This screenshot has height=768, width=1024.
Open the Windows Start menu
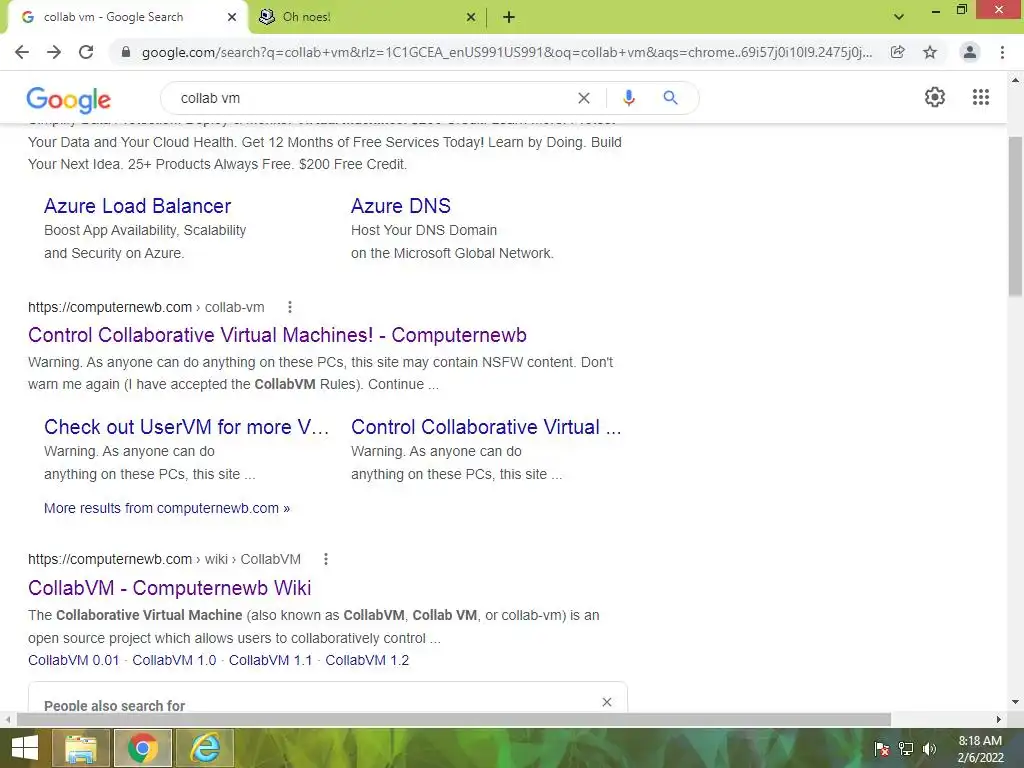pos(25,748)
